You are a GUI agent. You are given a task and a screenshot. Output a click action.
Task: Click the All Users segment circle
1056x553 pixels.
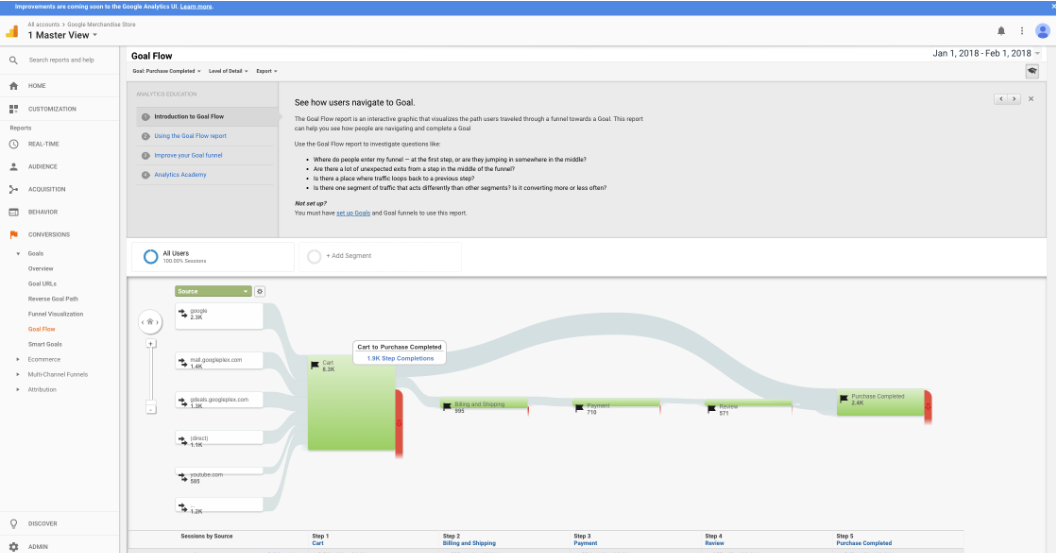coord(151,257)
